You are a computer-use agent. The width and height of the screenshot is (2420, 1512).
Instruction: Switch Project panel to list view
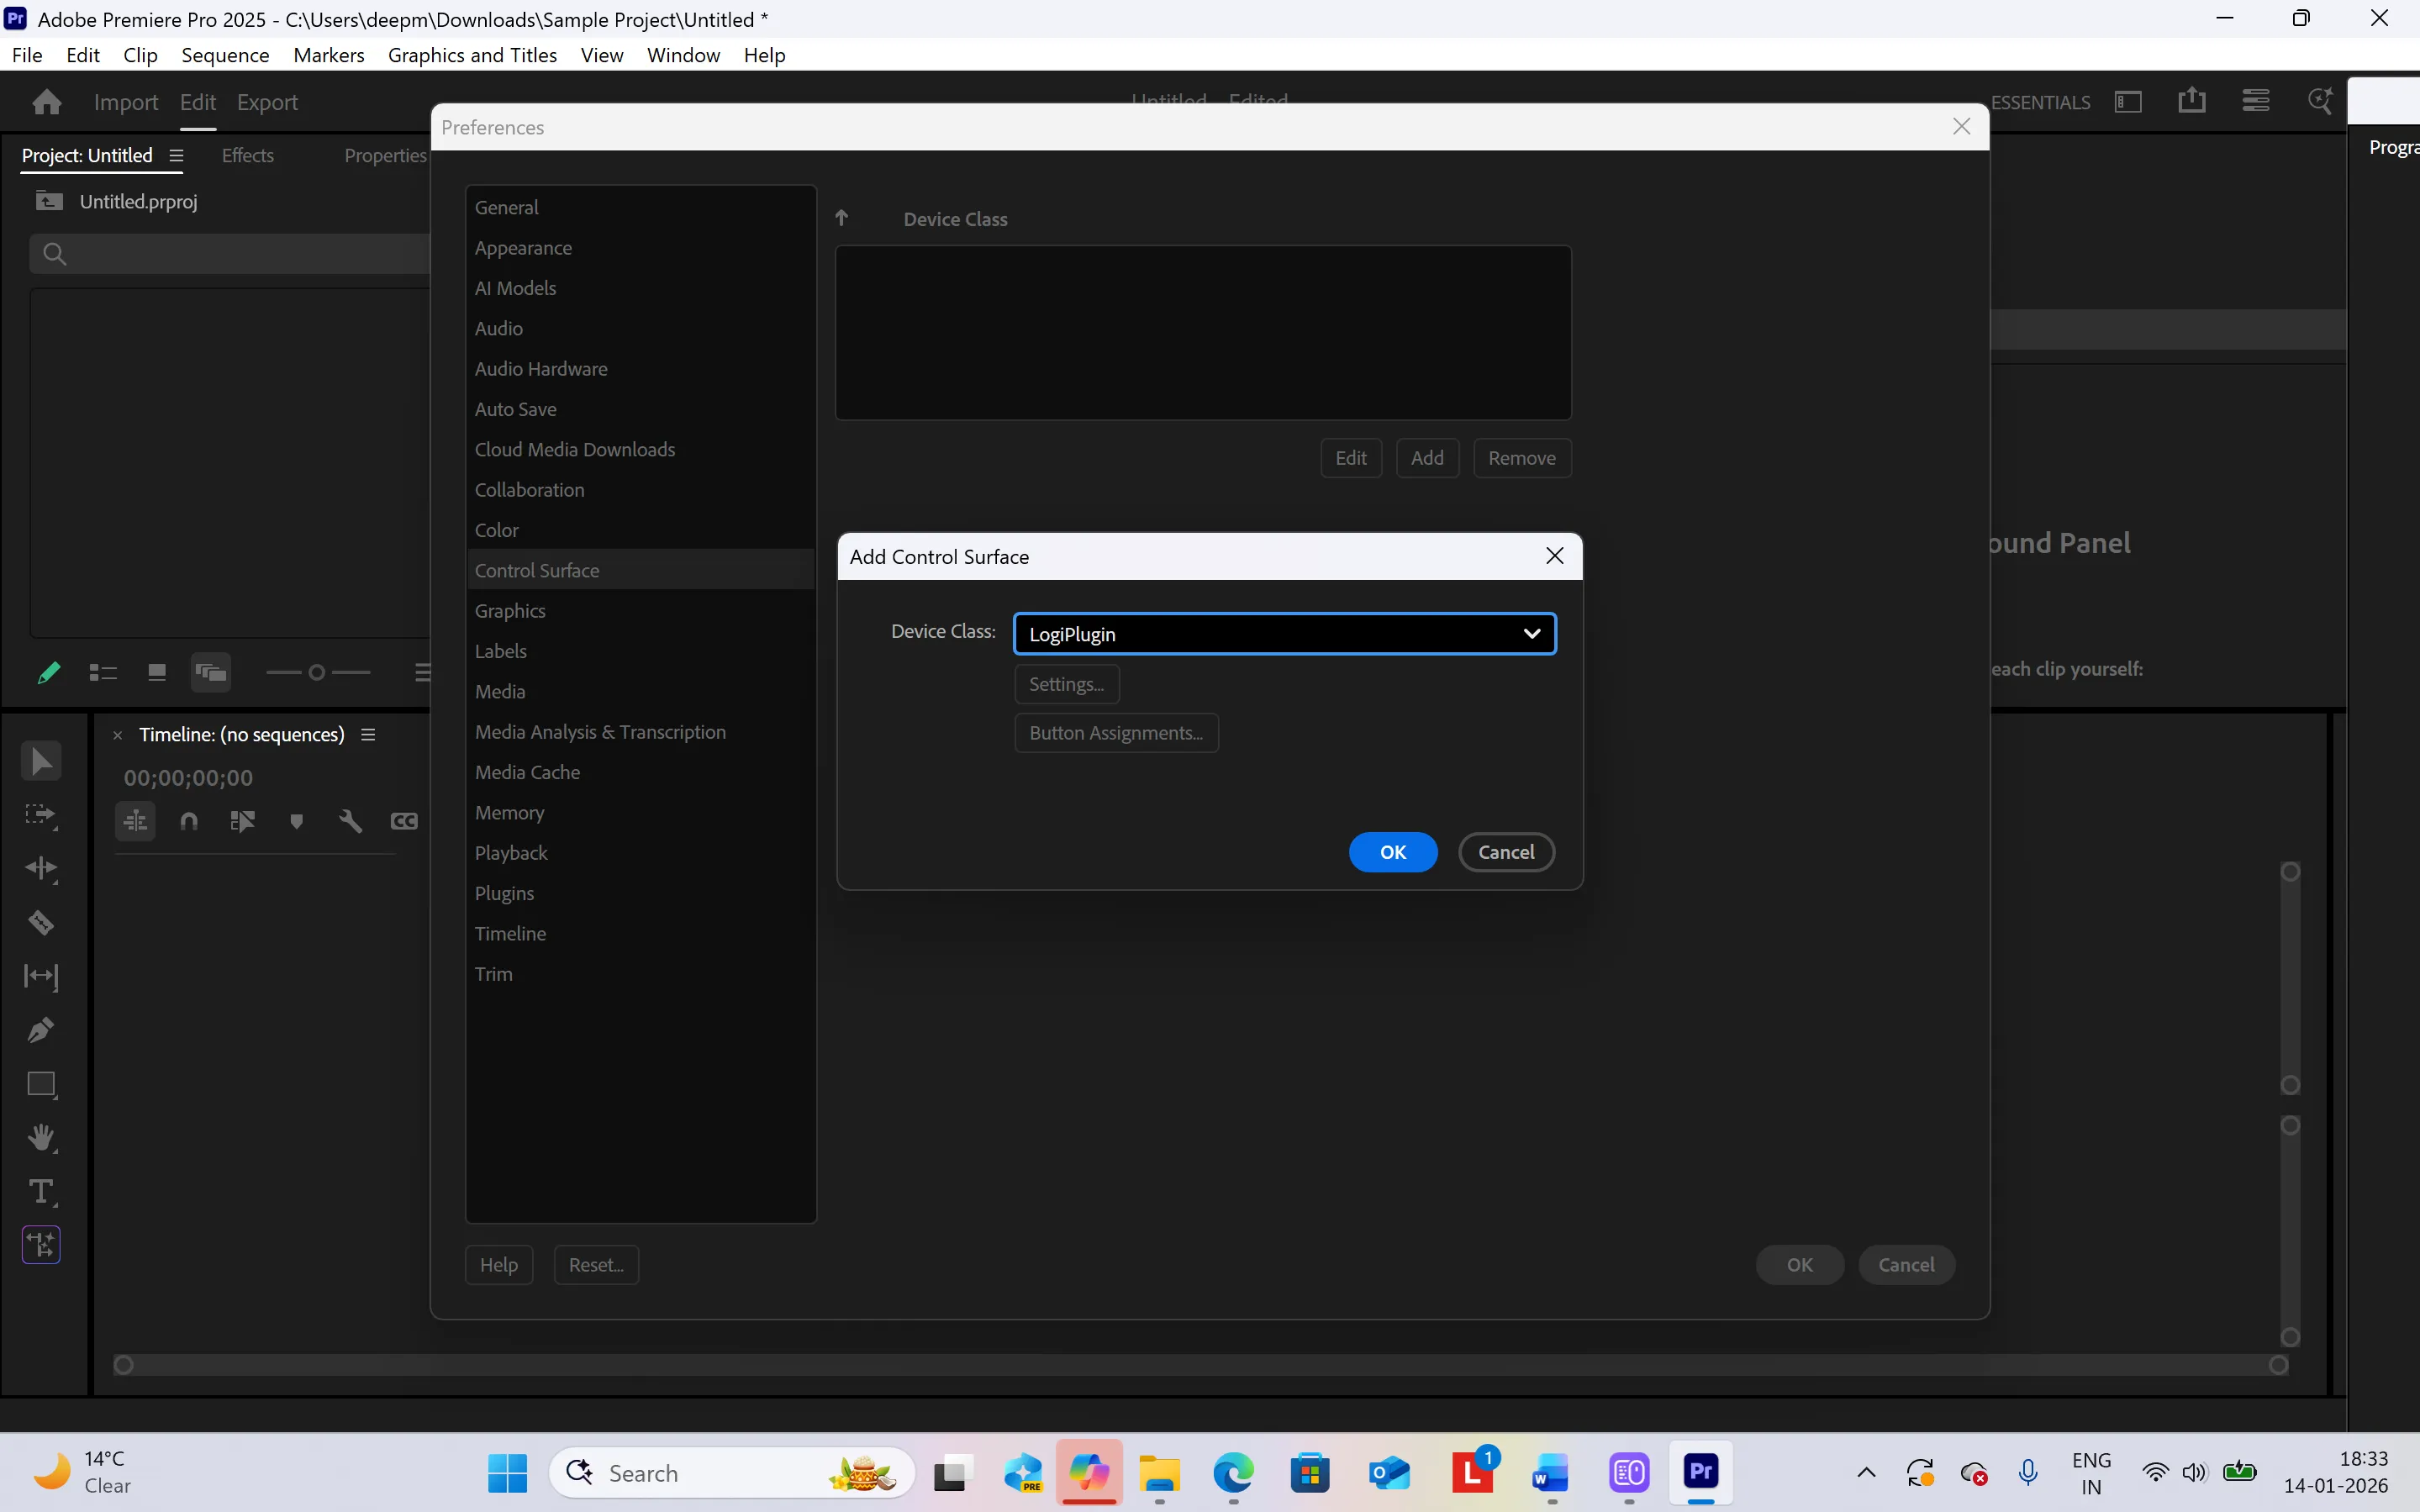click(103, 673)
